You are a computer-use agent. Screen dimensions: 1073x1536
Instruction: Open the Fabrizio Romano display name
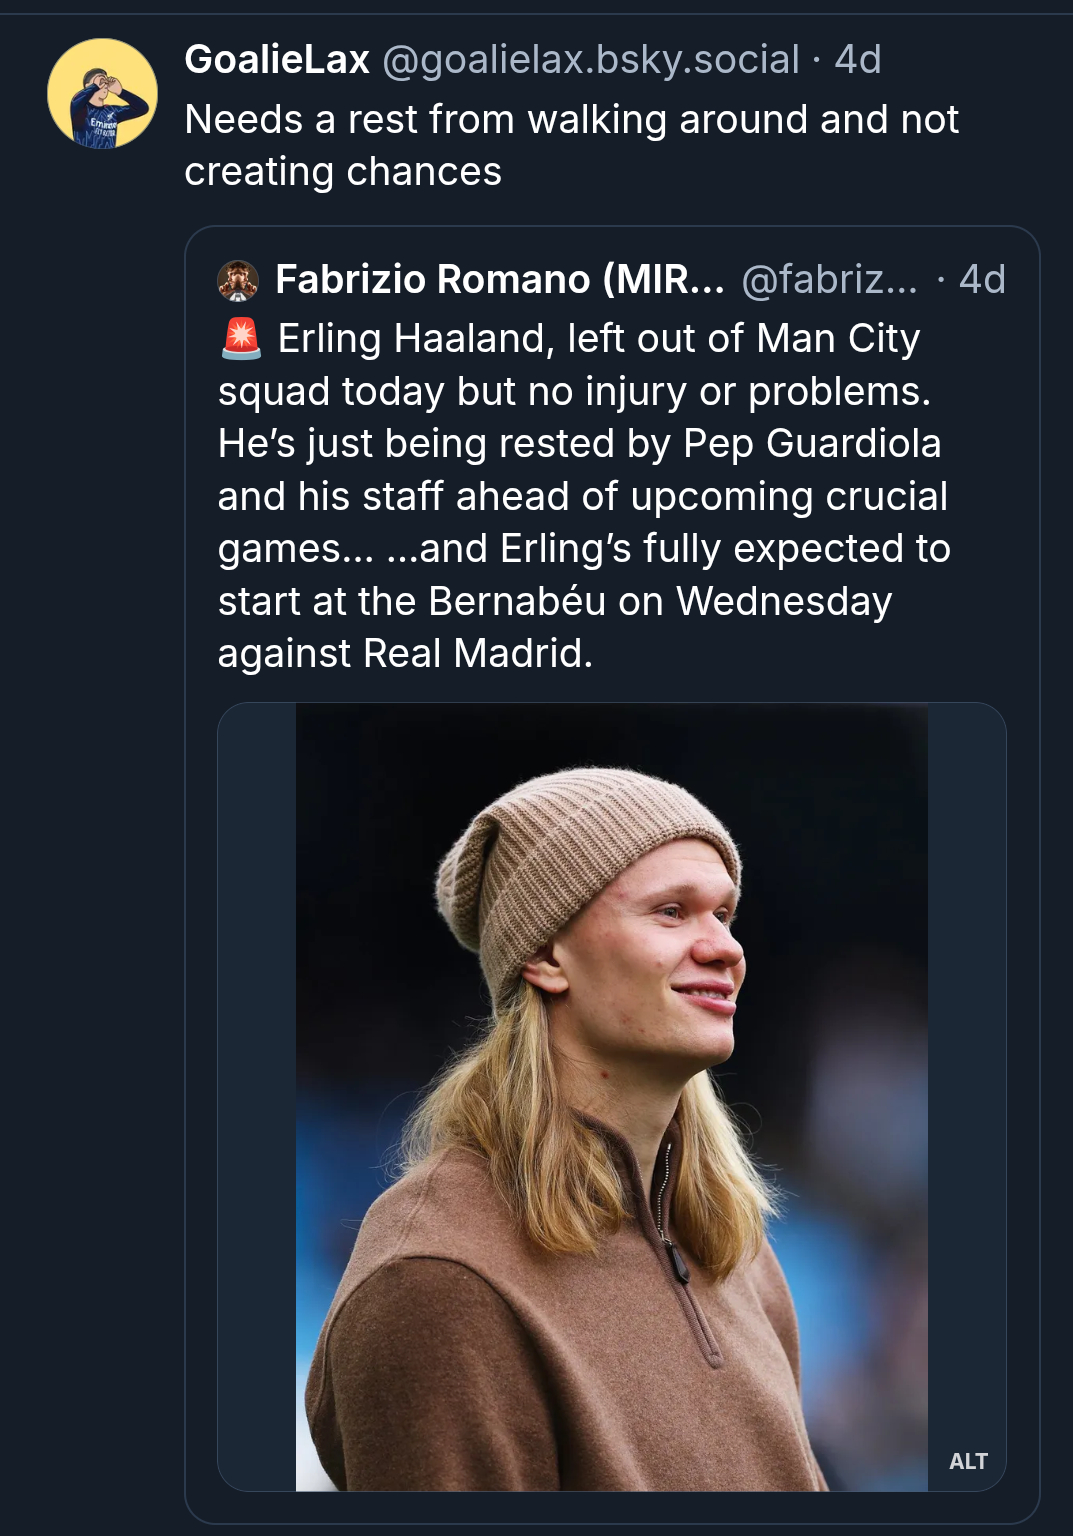[499, 280]
